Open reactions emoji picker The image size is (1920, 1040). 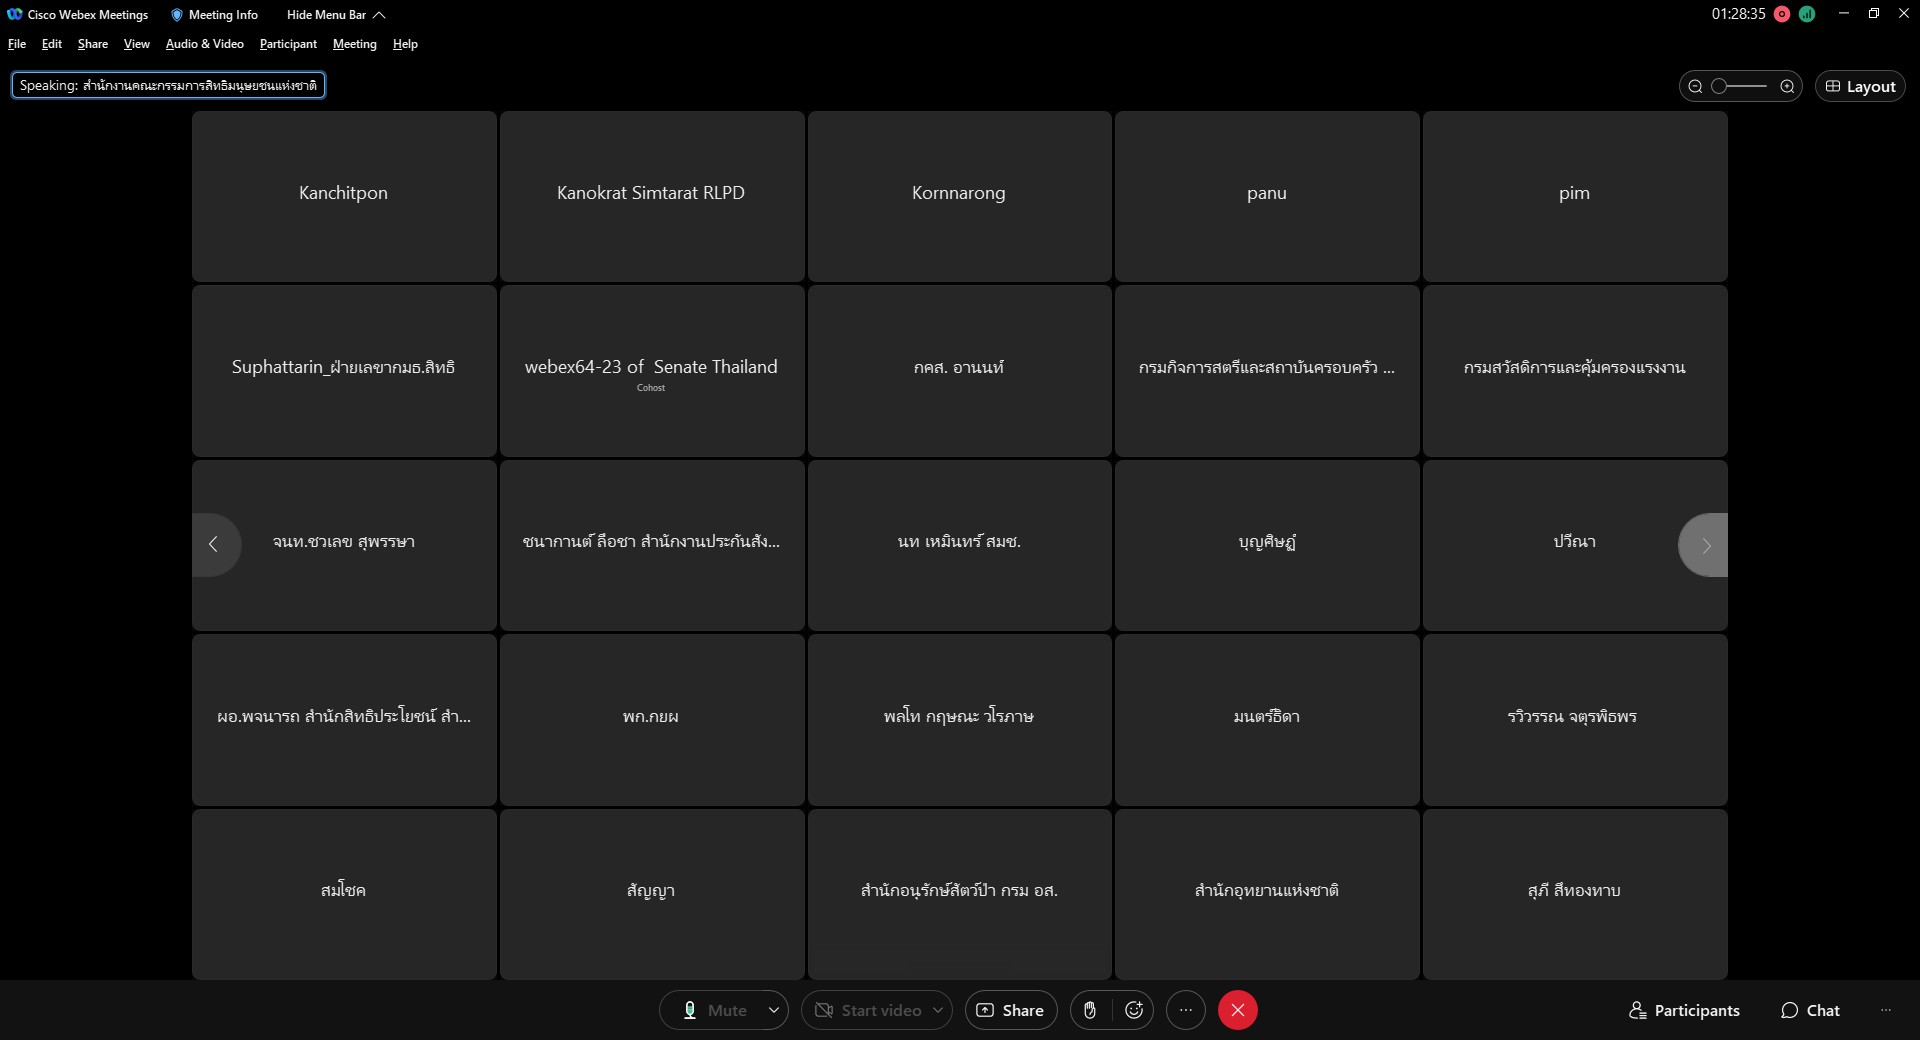(1134, 1010)
